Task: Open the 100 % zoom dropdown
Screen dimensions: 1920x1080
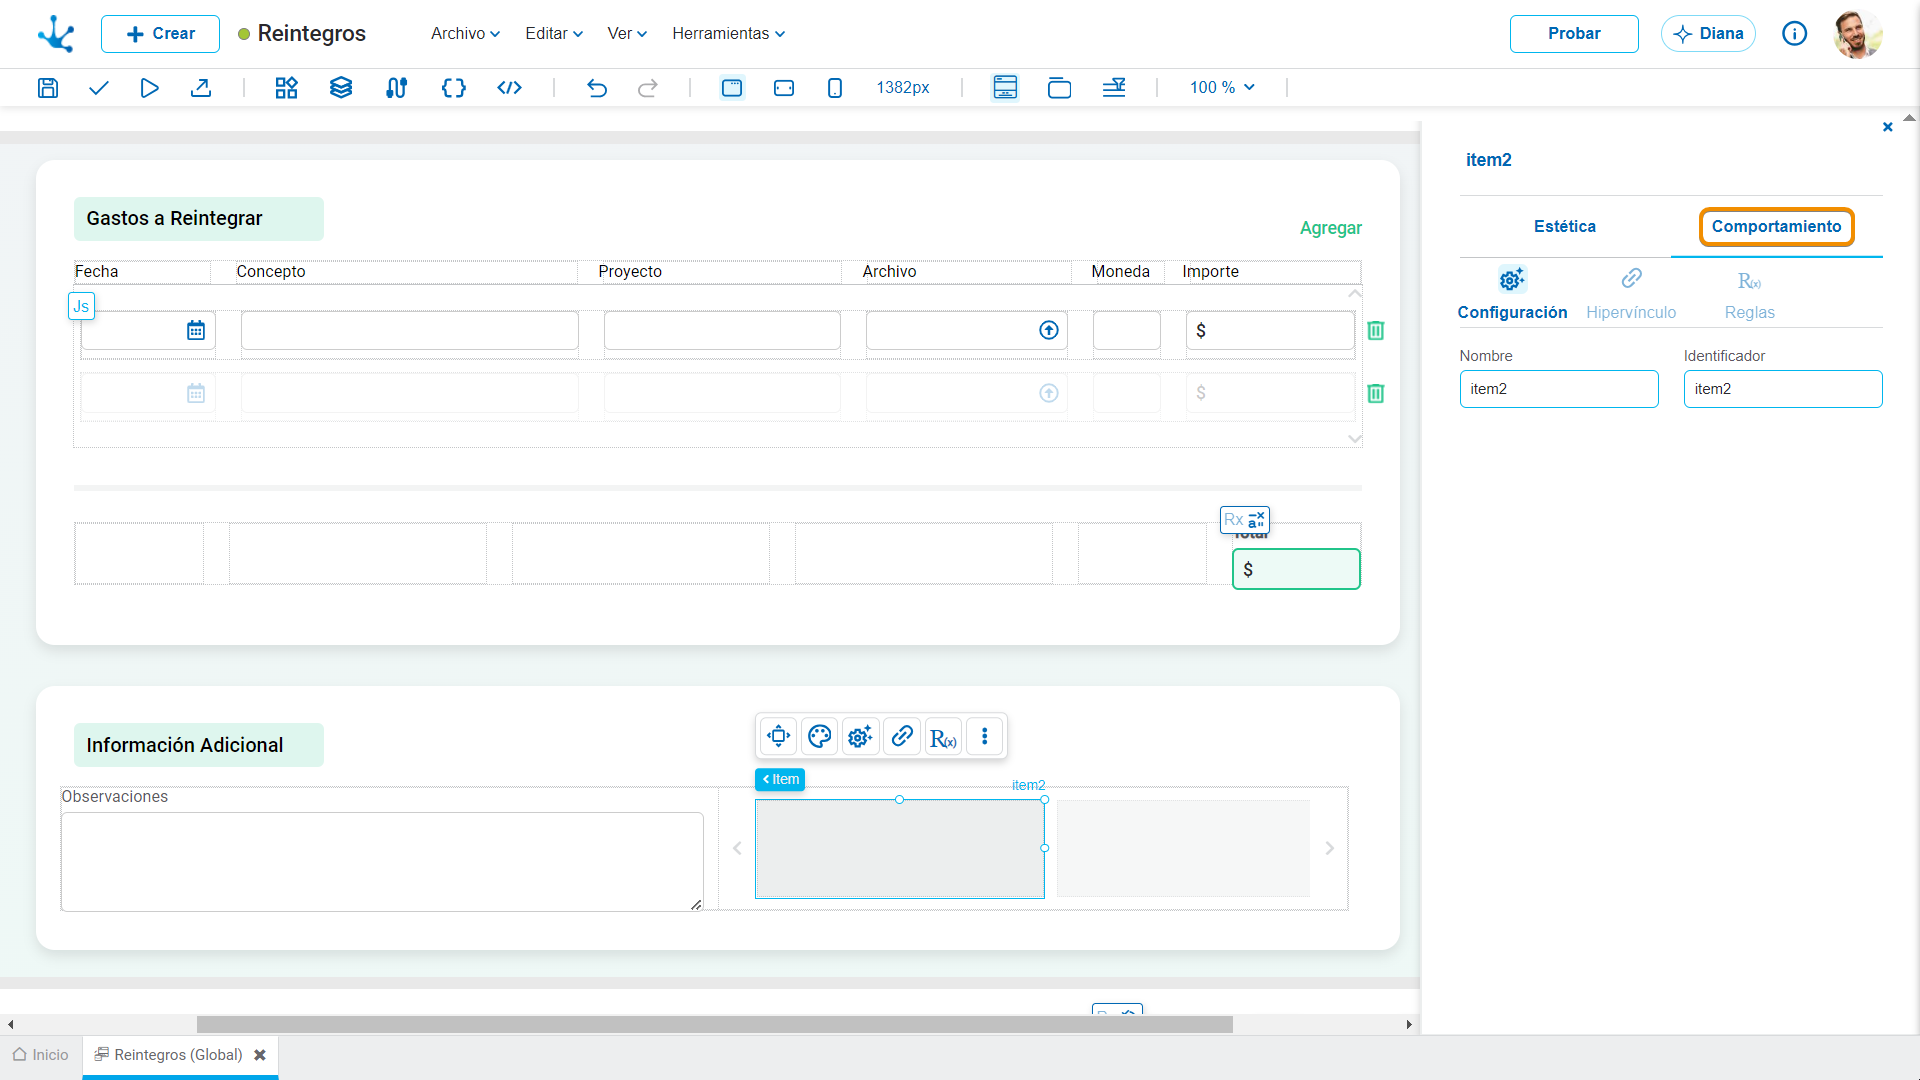Action: point(1222,88)
